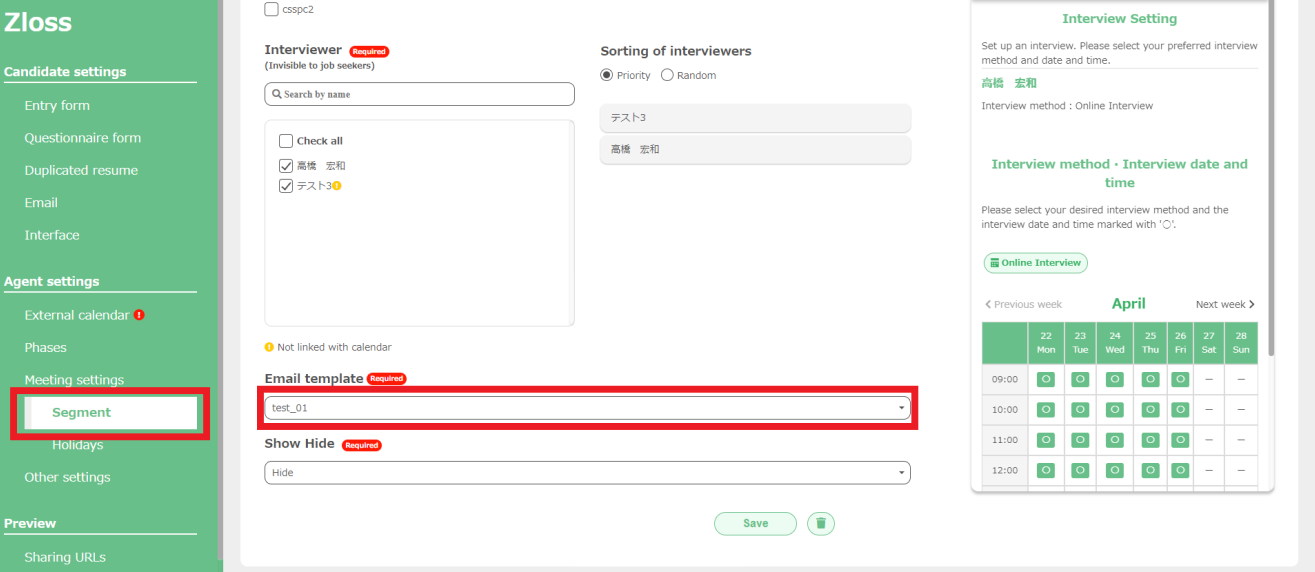Open the Email template dropdown

click(x=587, y=408)
